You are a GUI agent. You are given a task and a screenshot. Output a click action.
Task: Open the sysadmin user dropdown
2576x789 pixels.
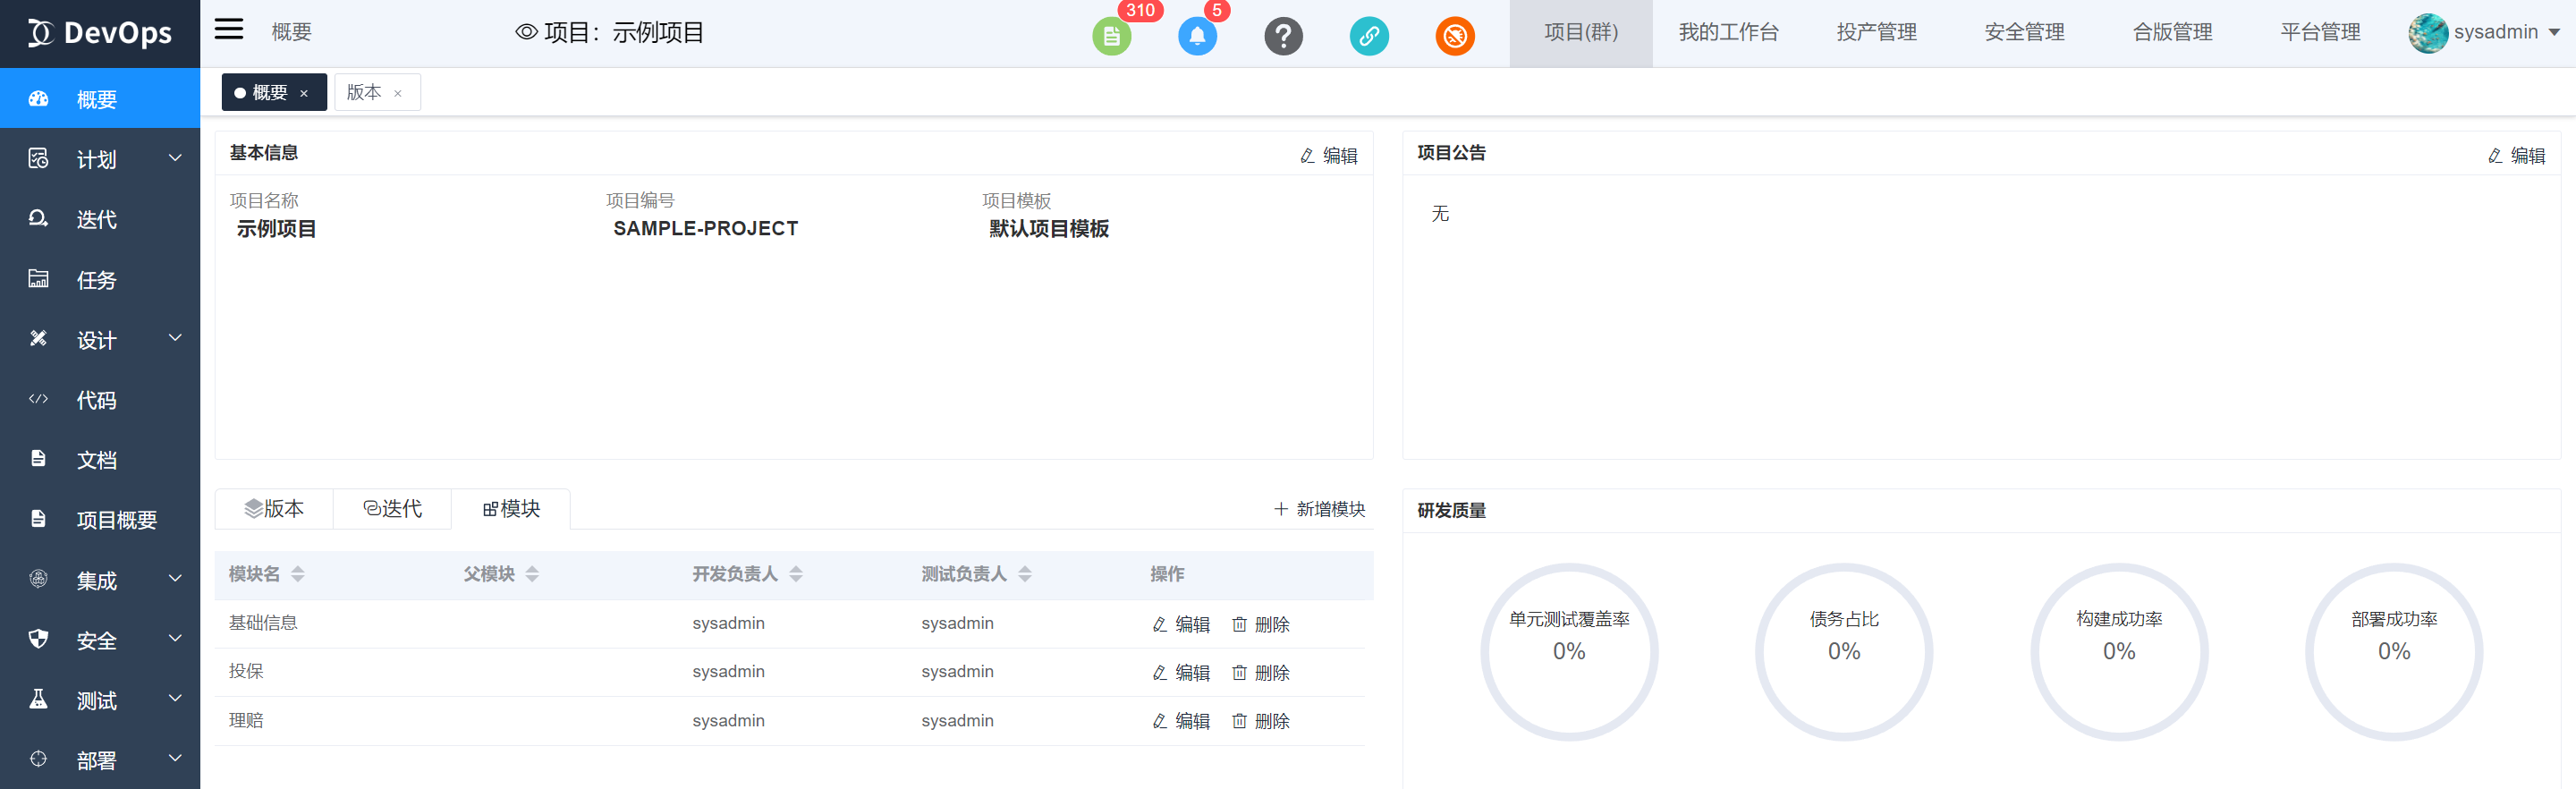[2484, 33]
